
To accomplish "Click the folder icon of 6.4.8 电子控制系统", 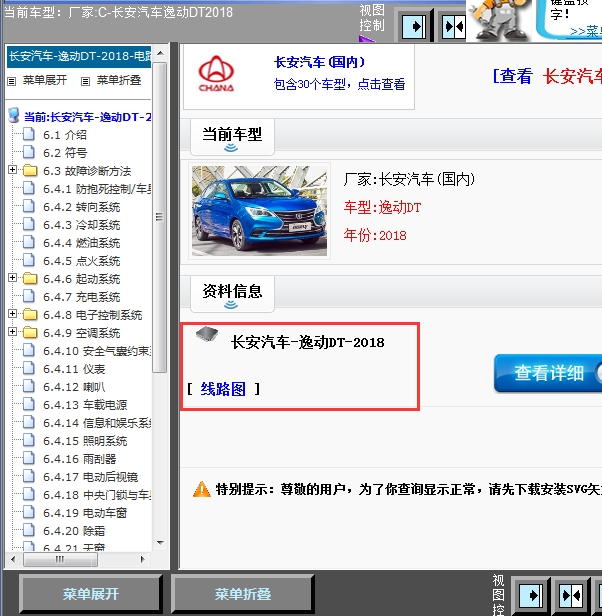I will coord(30,315).
